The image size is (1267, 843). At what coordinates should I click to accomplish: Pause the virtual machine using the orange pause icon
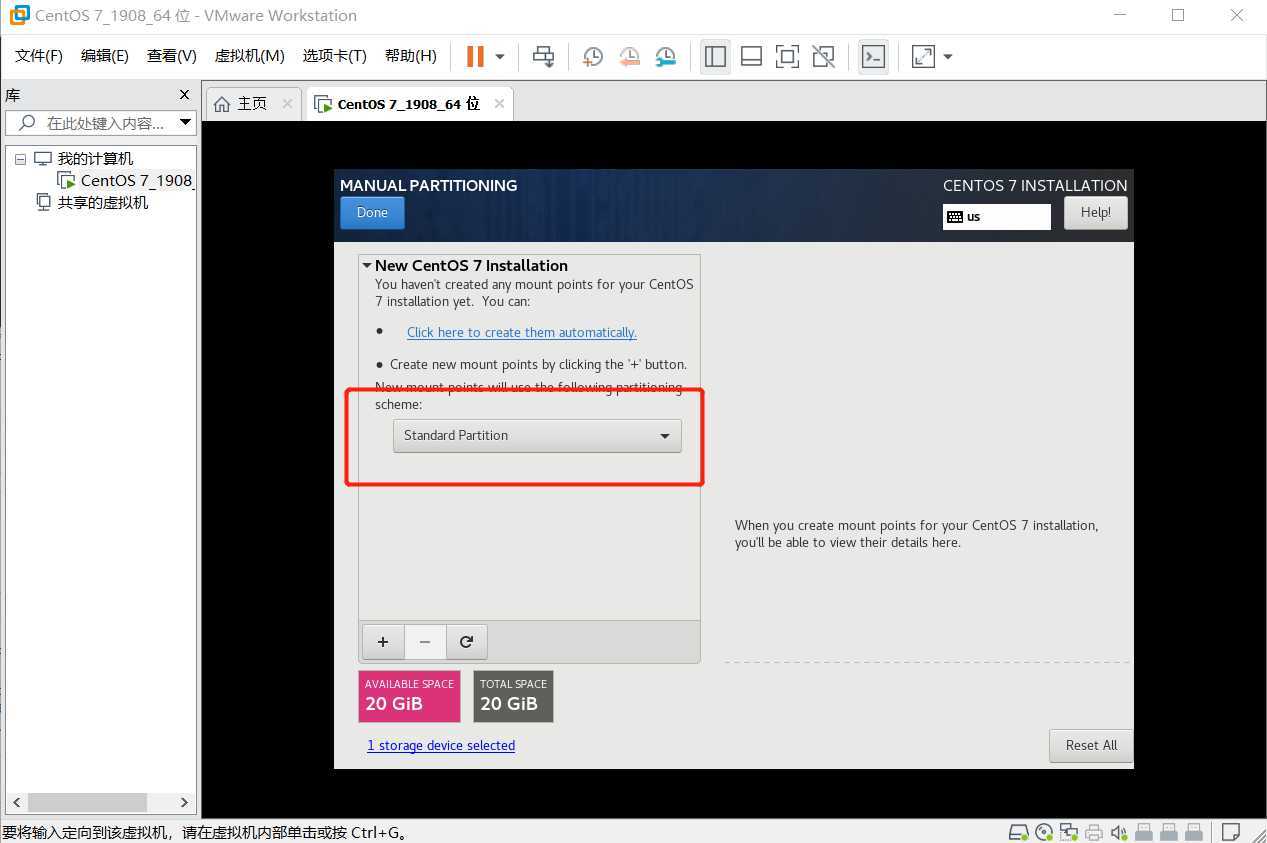coord(475,56)
